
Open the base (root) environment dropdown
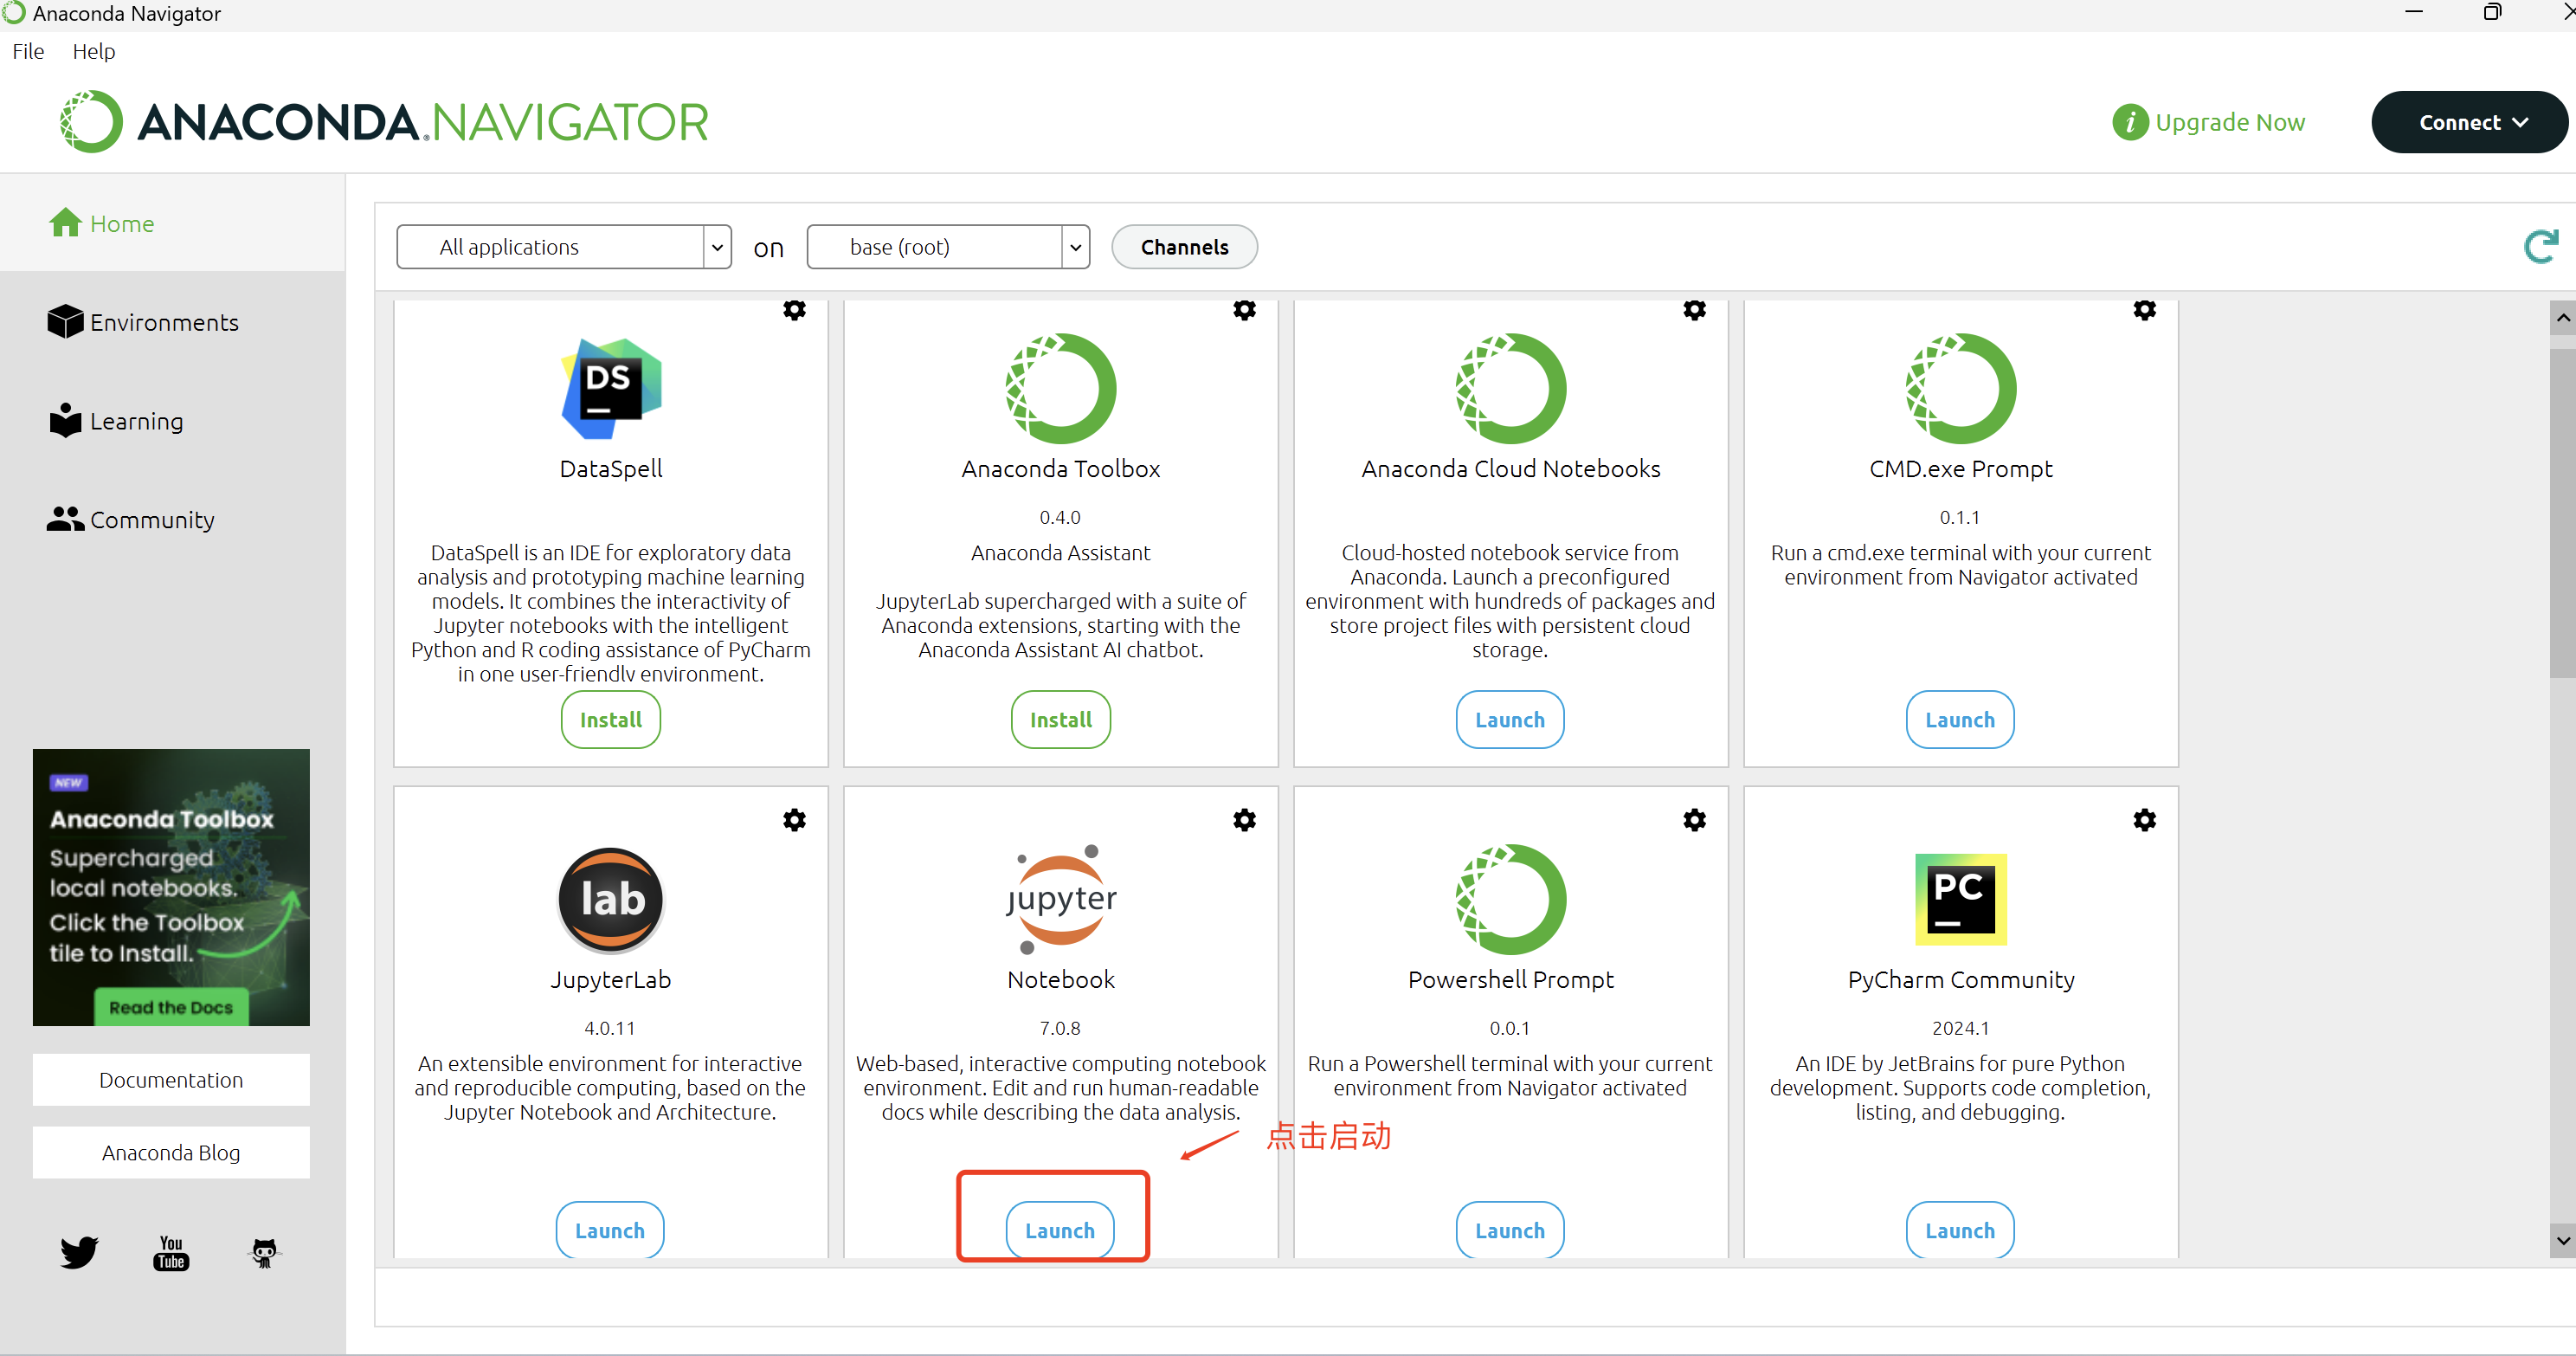947,247
